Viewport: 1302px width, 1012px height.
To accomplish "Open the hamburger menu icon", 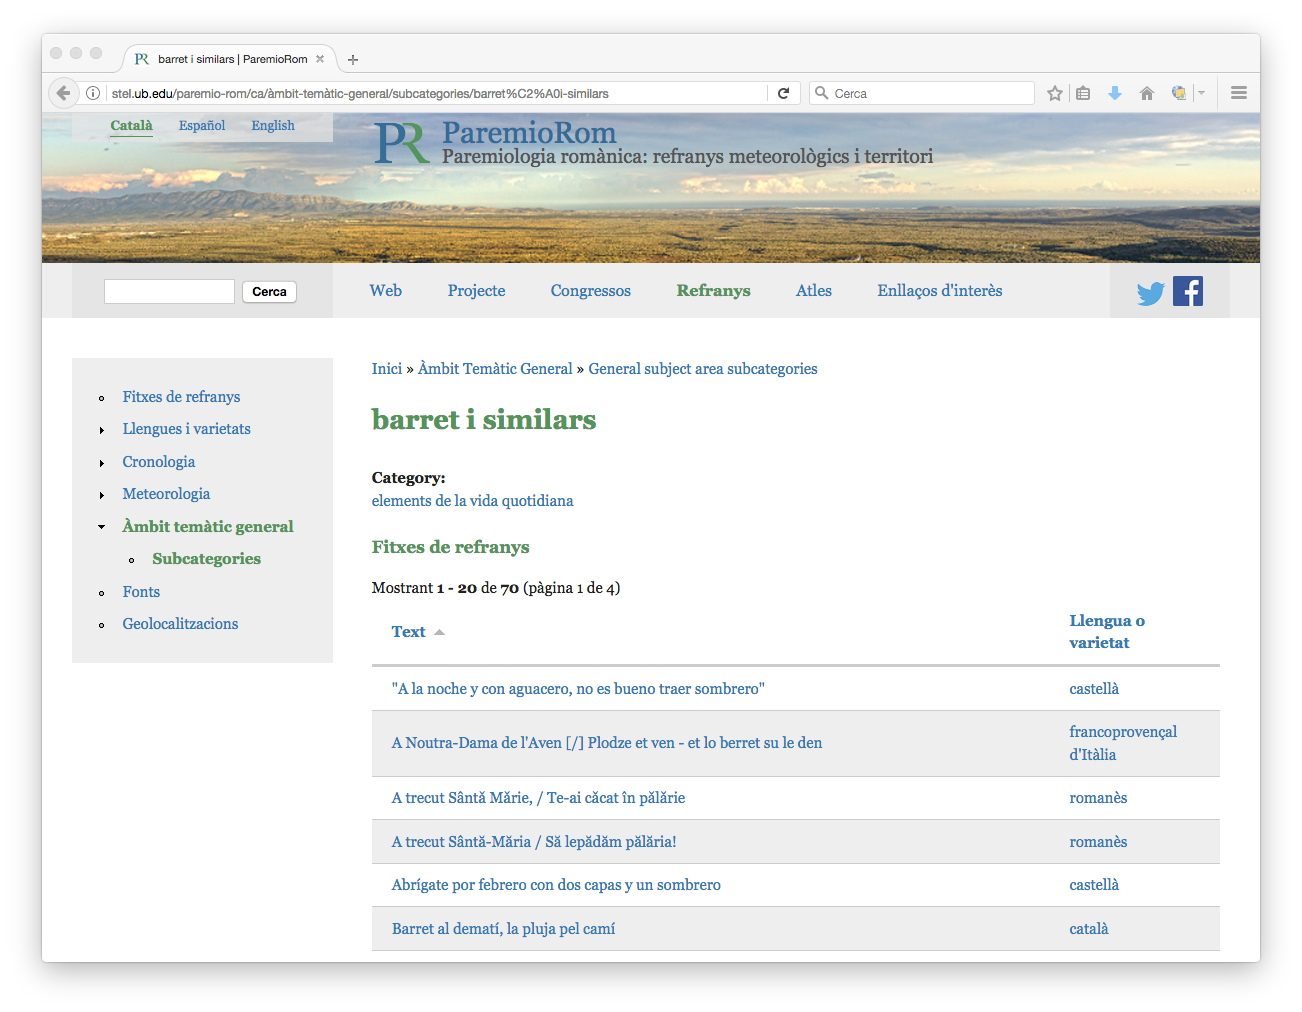I will [1238, 93].
